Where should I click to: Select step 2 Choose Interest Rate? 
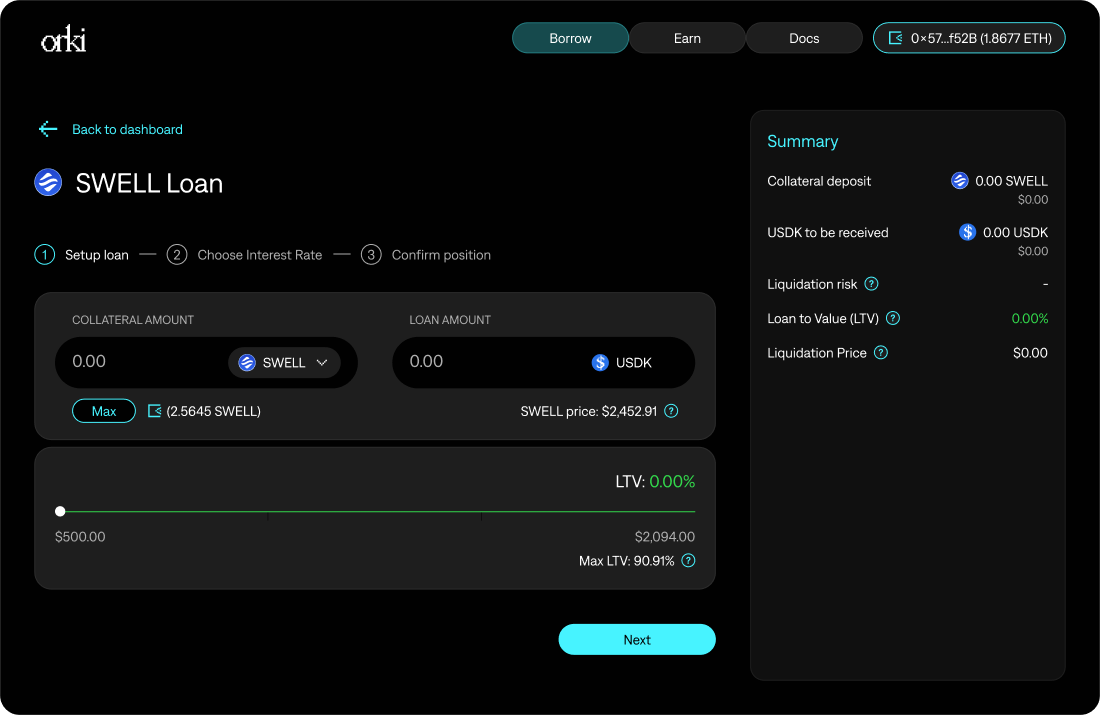tap(245, 255)
